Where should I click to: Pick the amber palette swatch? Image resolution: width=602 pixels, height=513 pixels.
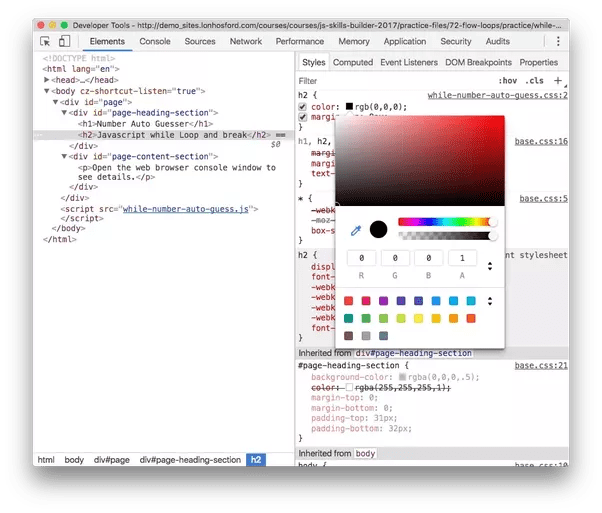(436, 318)
